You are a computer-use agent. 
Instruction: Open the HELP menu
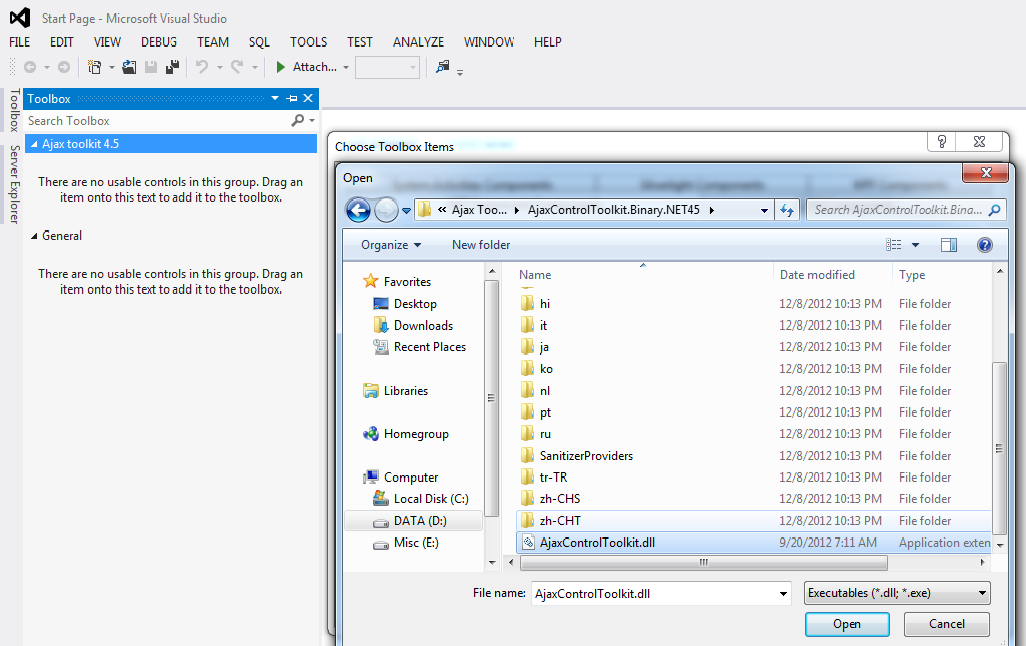pos(548,42)
